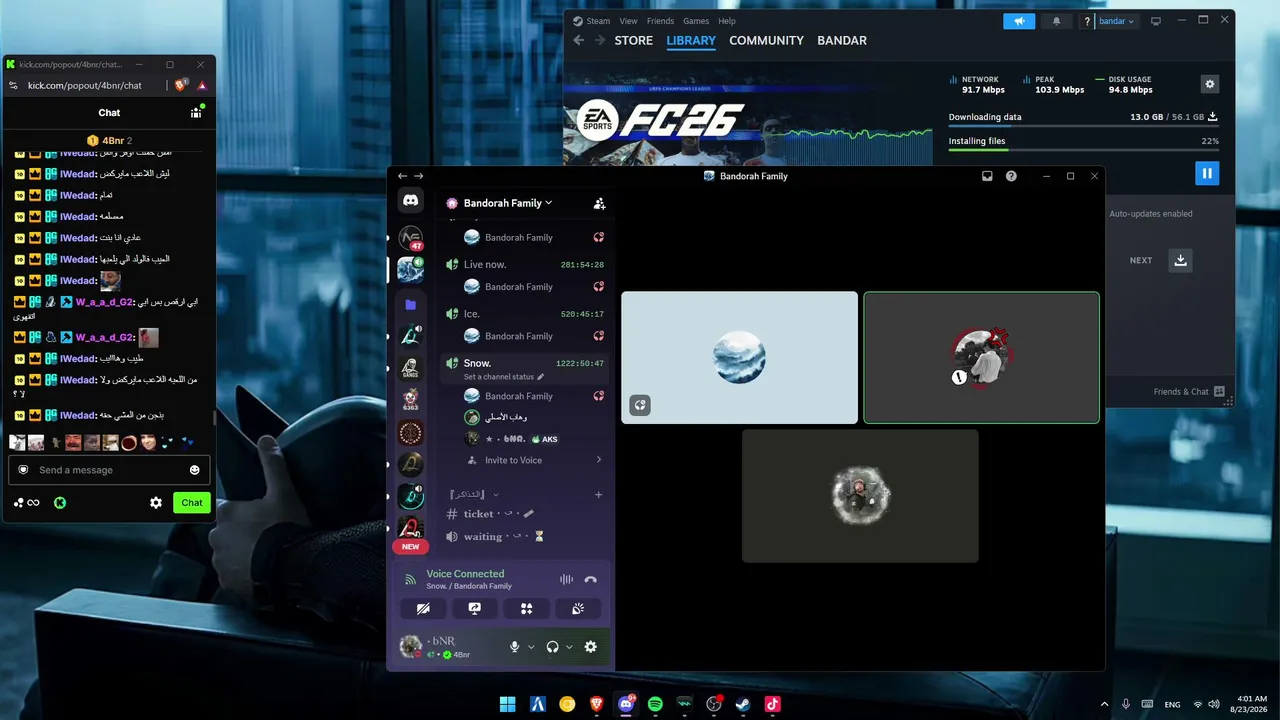Click the green Chat send button in Kick
The height and width of the screenshot is (720, 1280).
[192, 503]
